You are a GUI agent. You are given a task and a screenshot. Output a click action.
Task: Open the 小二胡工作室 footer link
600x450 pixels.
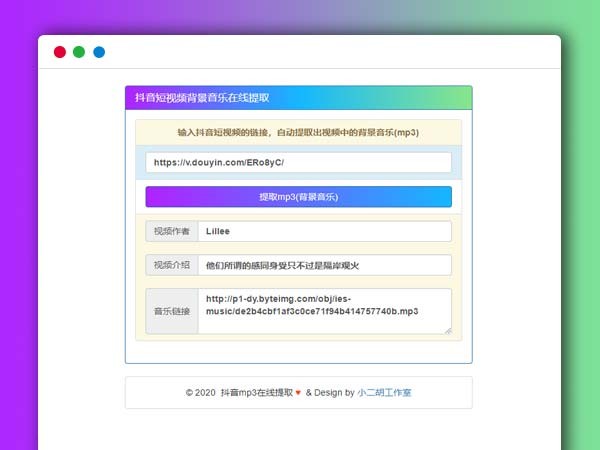click(384, 393)
